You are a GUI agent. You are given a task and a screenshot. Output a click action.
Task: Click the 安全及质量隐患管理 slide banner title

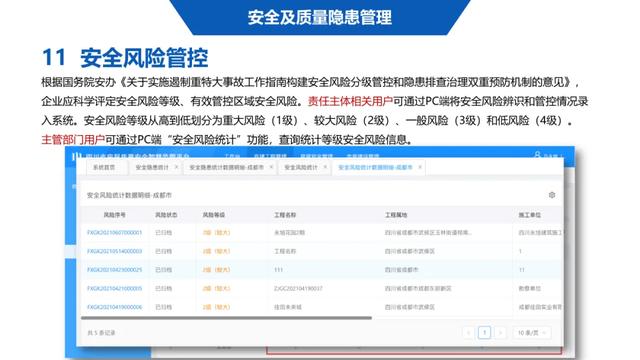point(320,17)
